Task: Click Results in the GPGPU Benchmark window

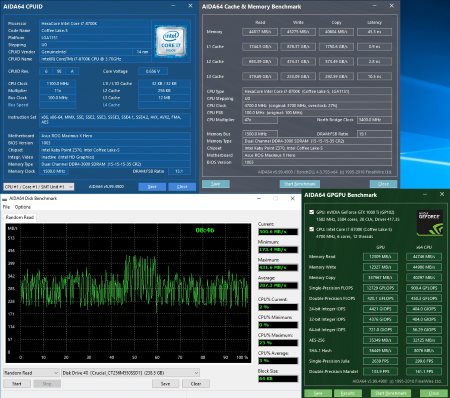Action: pos(348,393)
